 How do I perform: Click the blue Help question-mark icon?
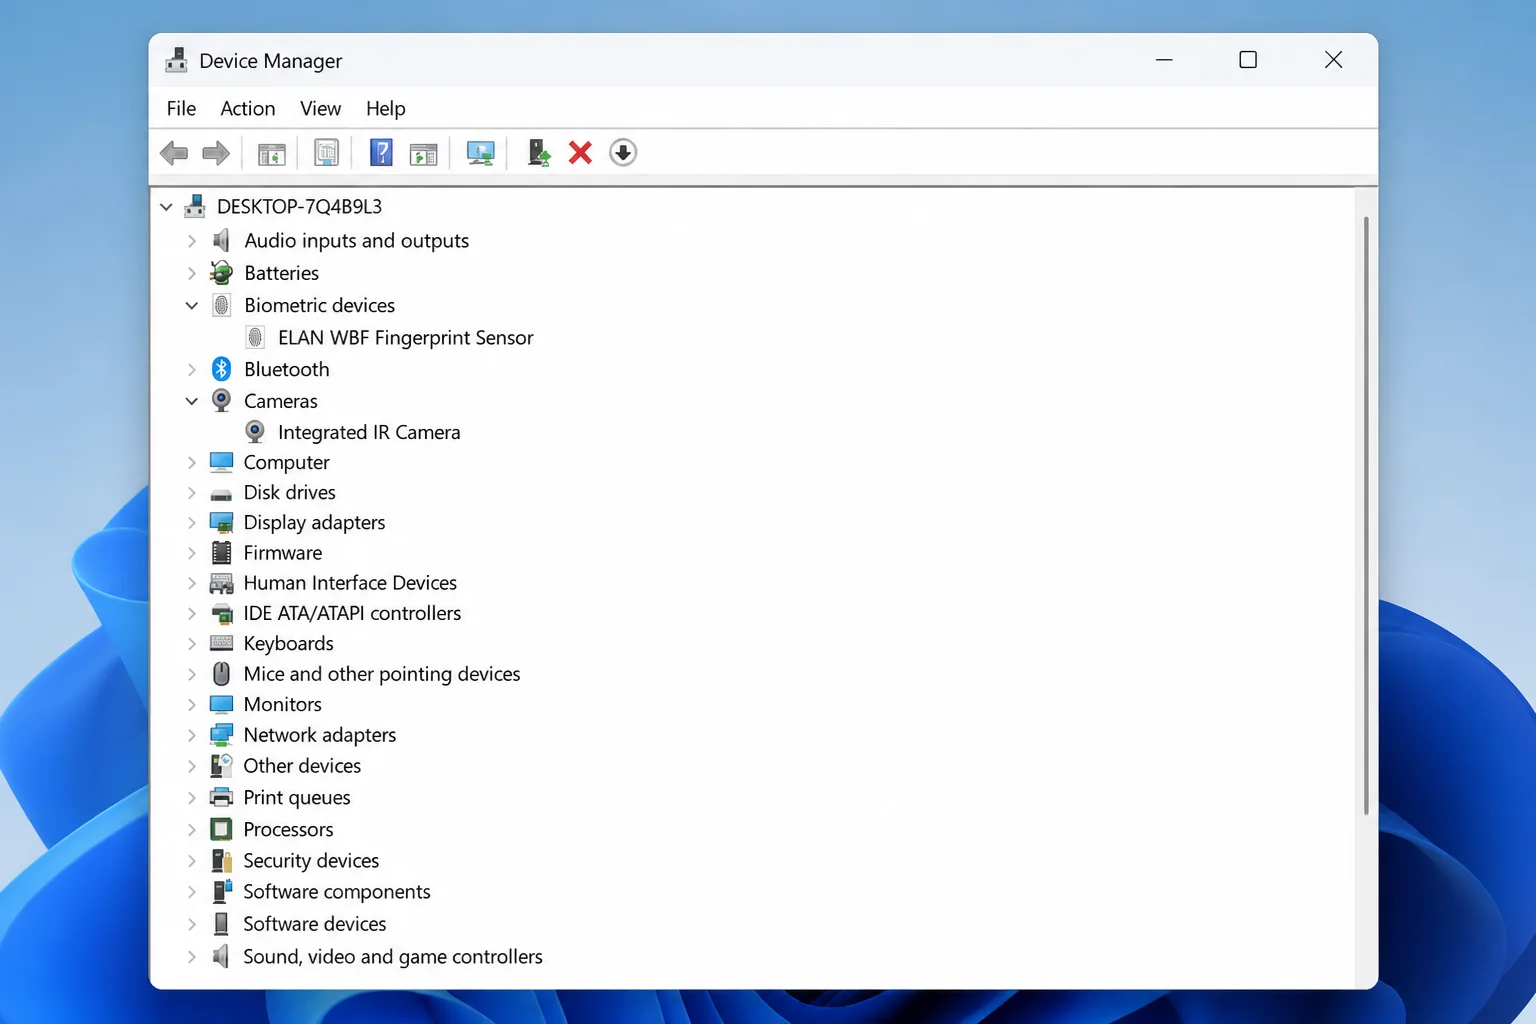tap(381, 153)
